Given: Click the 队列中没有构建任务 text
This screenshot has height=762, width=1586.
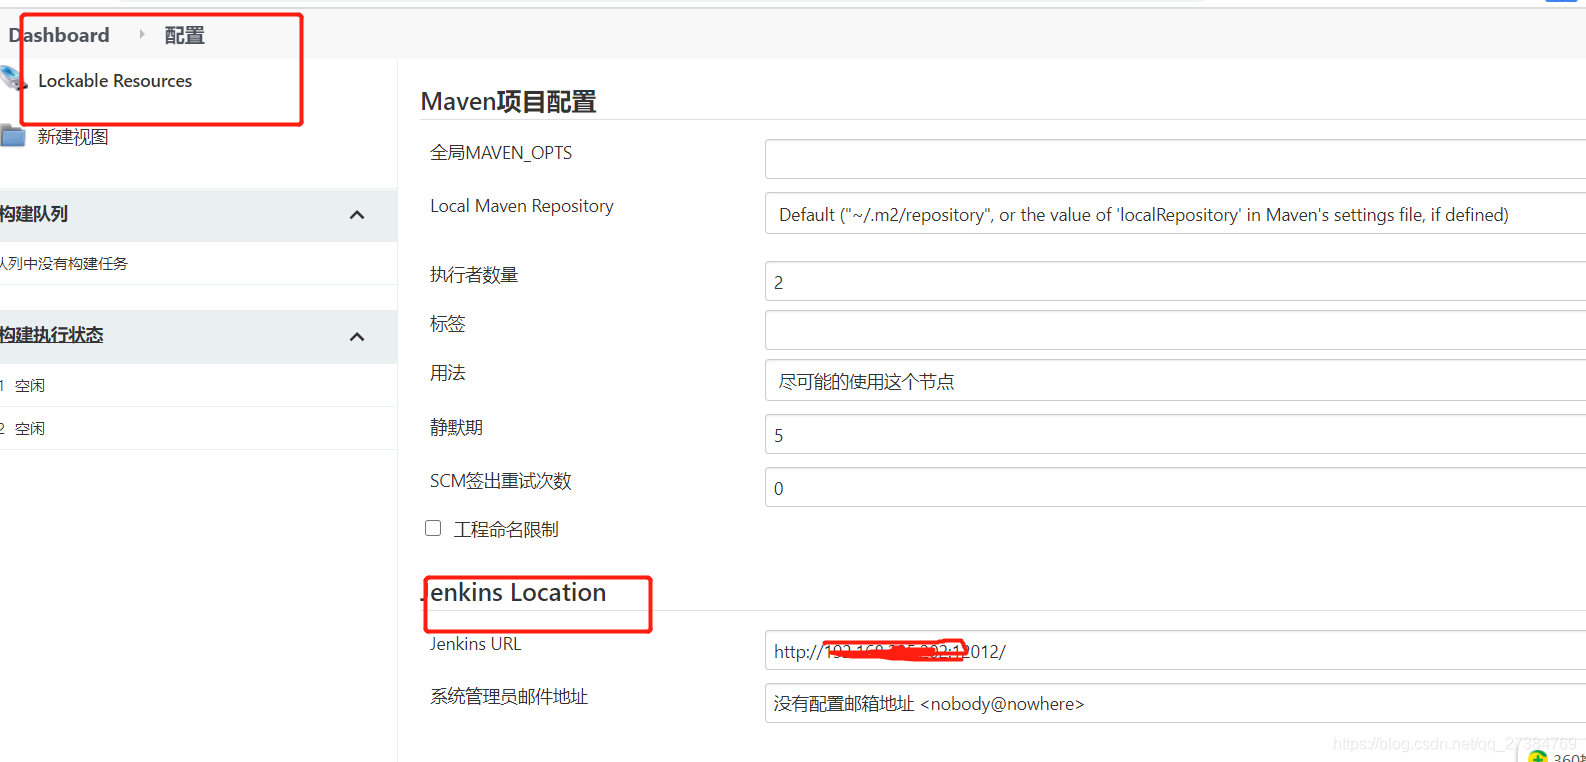Looking at the screenshot, I should [64, 263].
